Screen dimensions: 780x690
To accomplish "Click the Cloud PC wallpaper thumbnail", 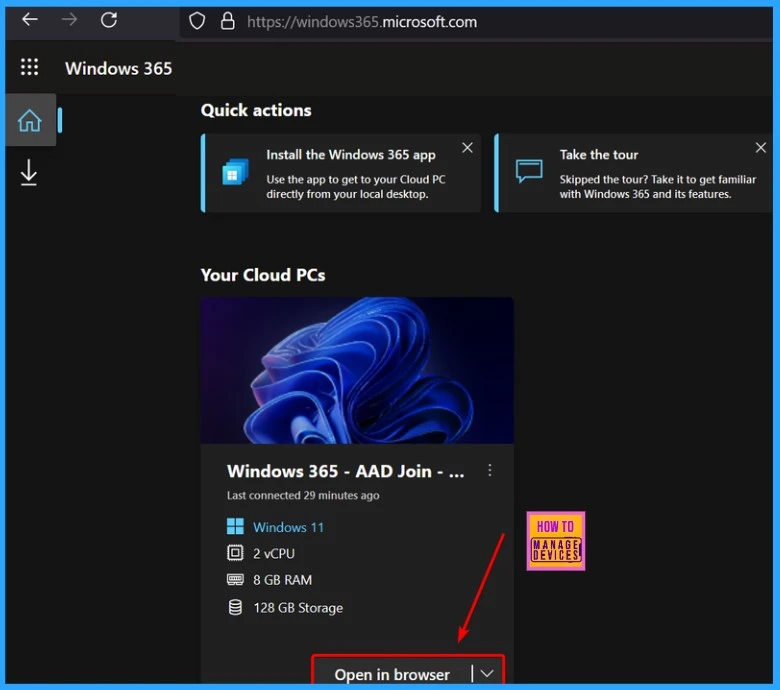I will point(357,371).
